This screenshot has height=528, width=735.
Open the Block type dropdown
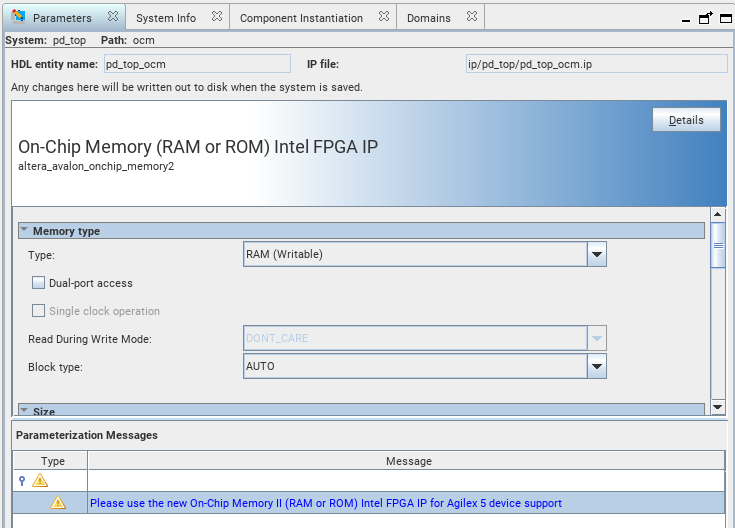pos(425,366)
